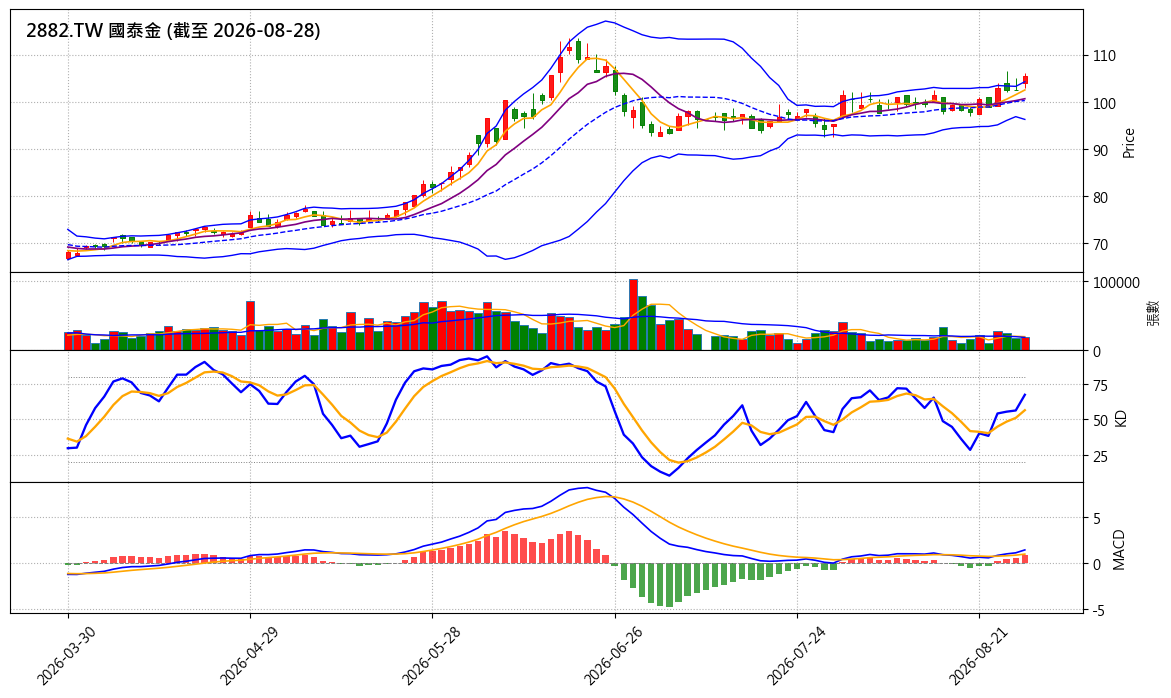Click the 張數 volume axis label

click(x=1153, y=312)
